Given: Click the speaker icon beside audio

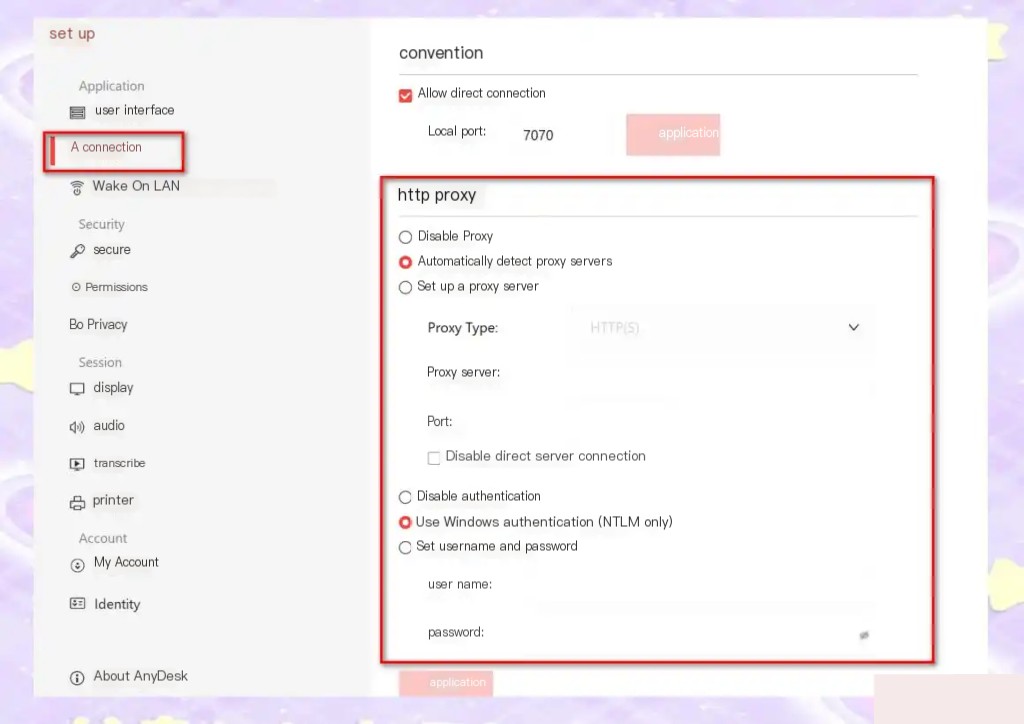Looking at the screenshot, I should (x=77, y=427).
